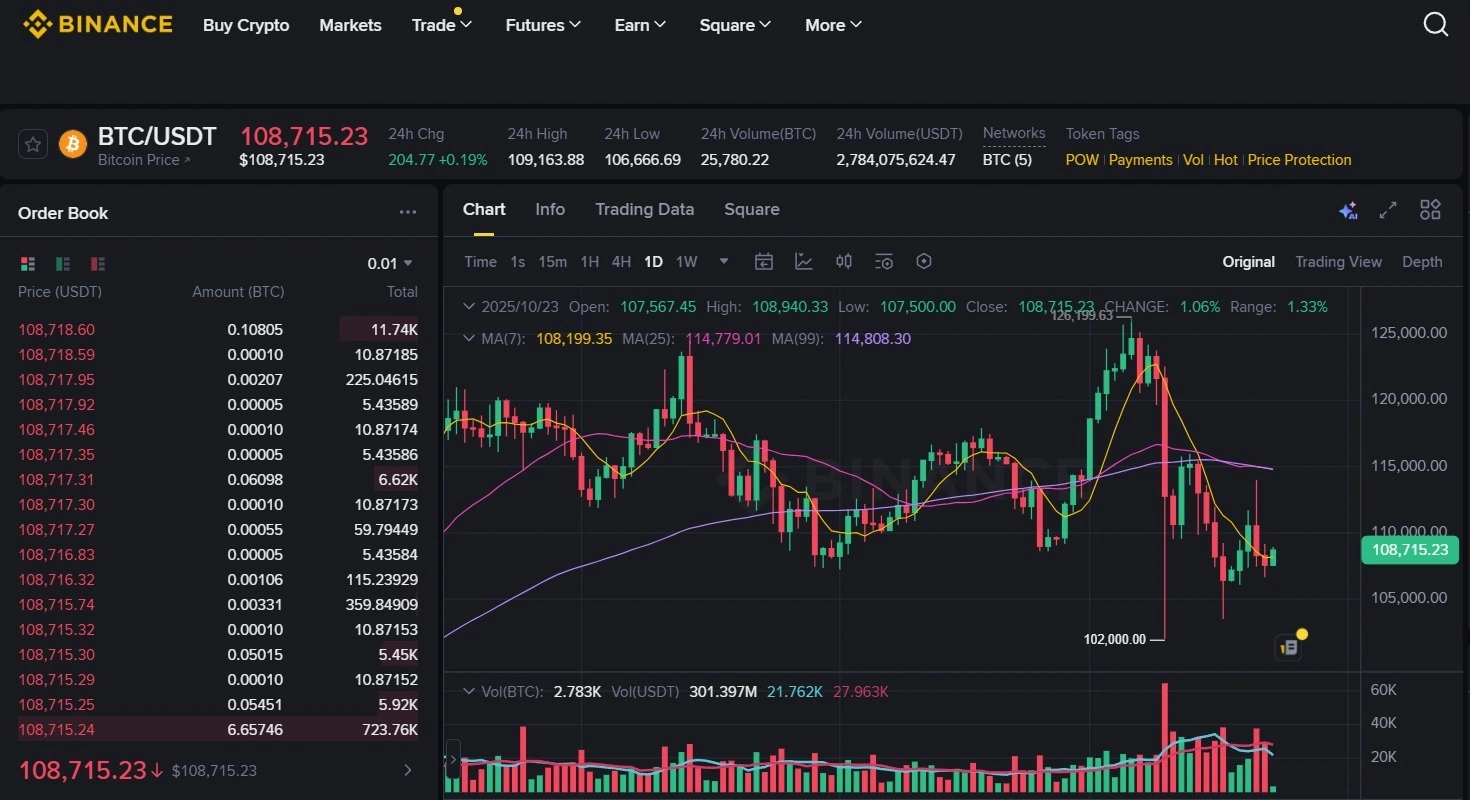Select the Trading View chart mode
Screen dimensions: 1472x800
pos(1338,262)
